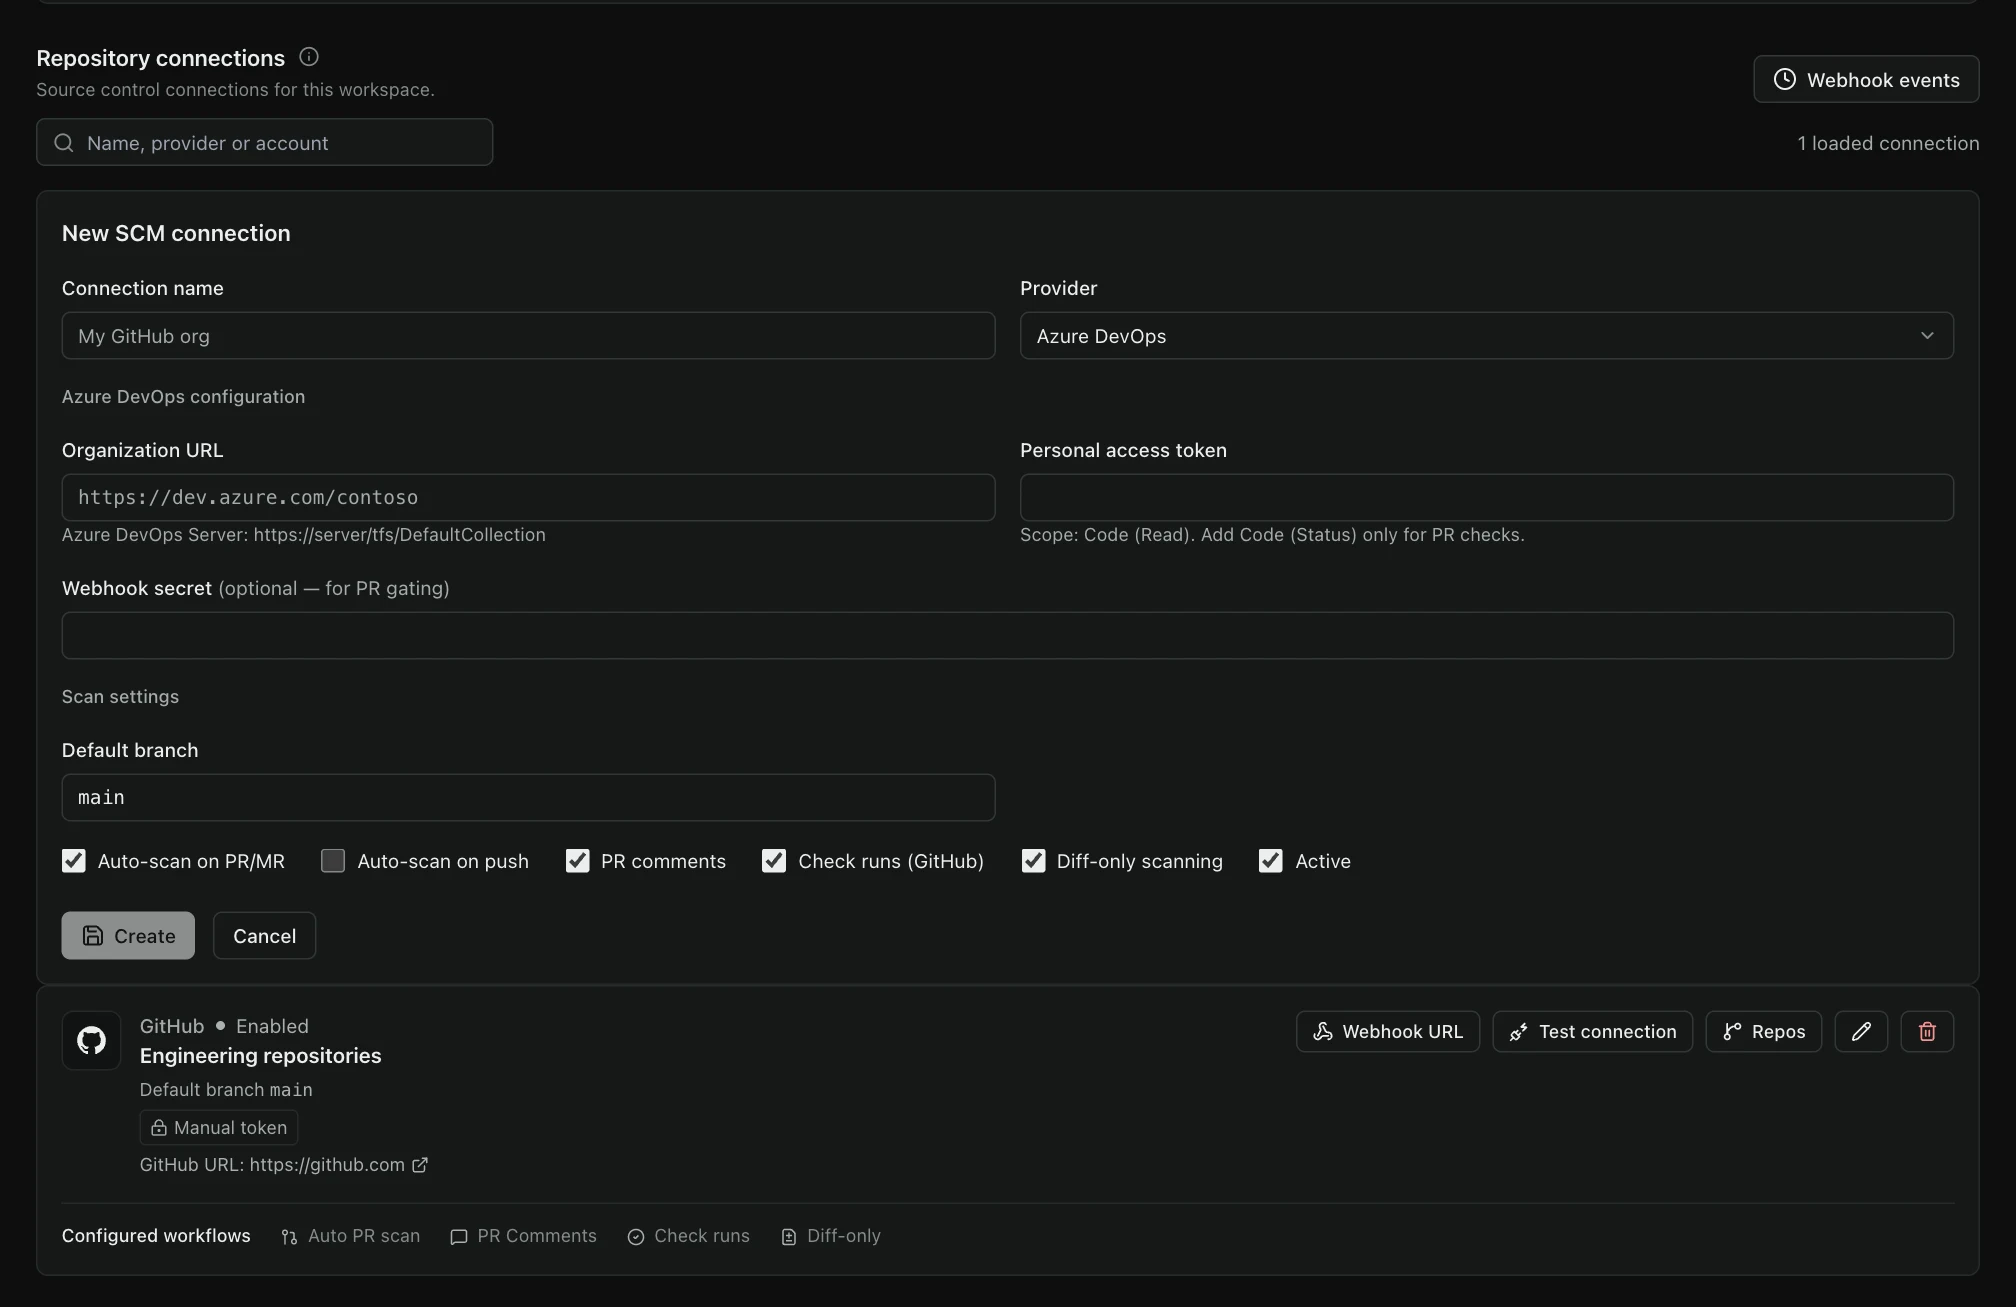Click the GitHub logo icon
Viewport: 2016px width, 1307px height.
(x=91, y=1041)
